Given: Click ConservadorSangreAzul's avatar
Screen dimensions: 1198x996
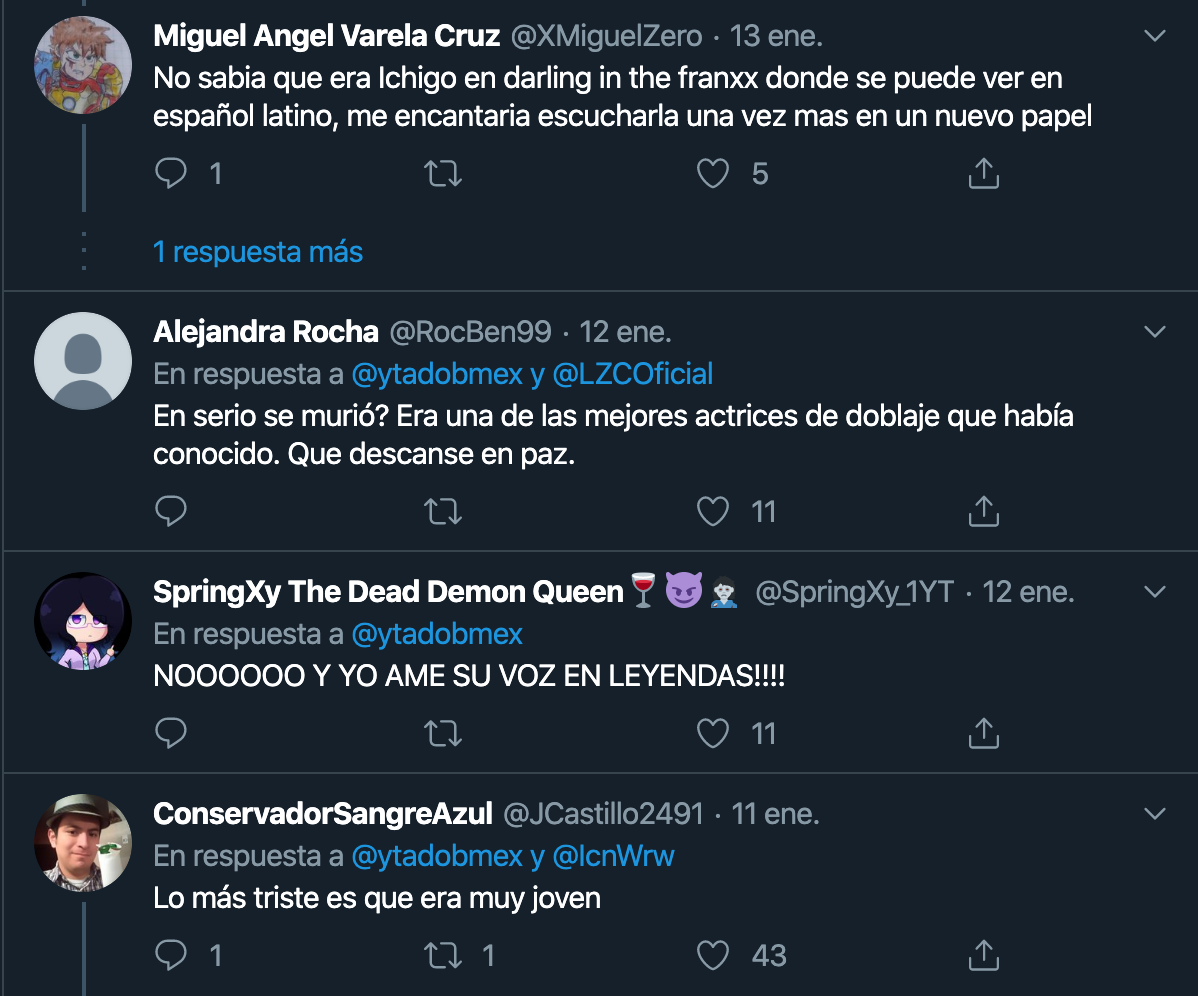Looking at the screenshot, I should point(83,843).
